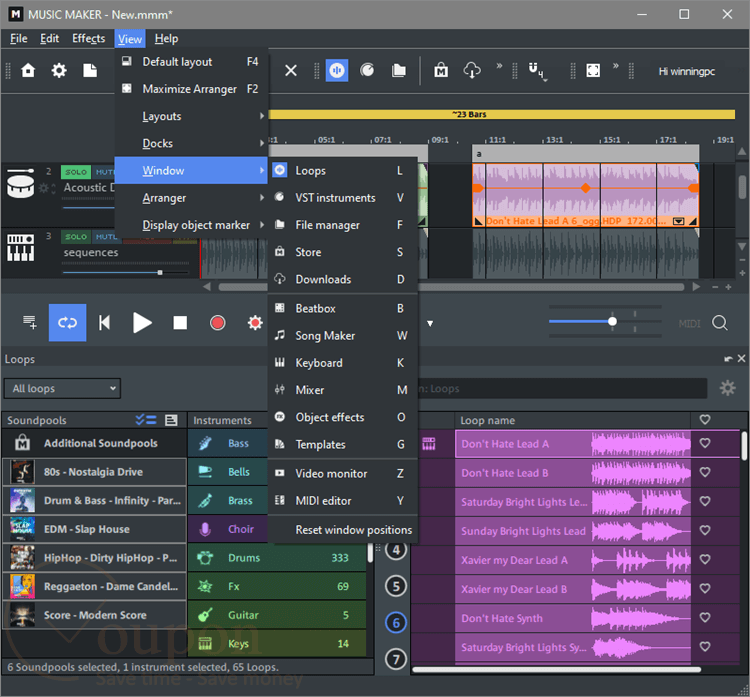Open Song Maker from Window submenu
Image resolution: width=750 pixels, height=697 pixels.
[x=343, y=336]
